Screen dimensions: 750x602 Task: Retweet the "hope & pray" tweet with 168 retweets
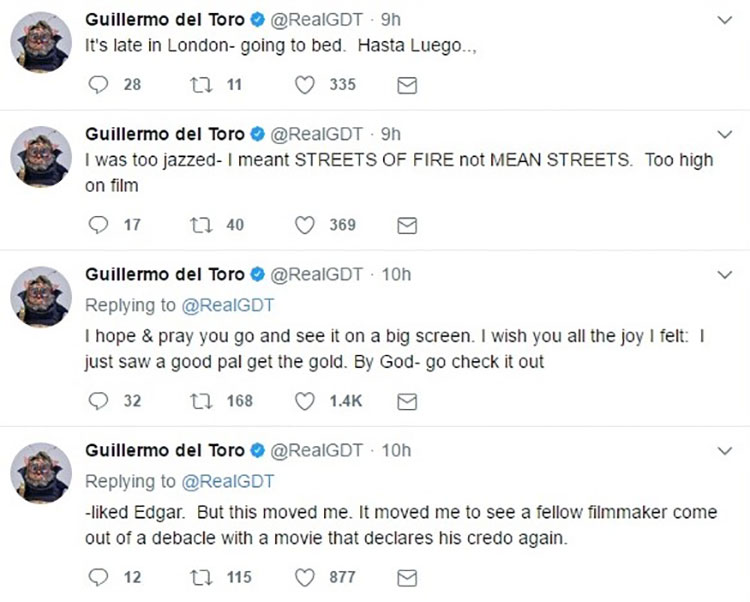[x=198, y=401]
